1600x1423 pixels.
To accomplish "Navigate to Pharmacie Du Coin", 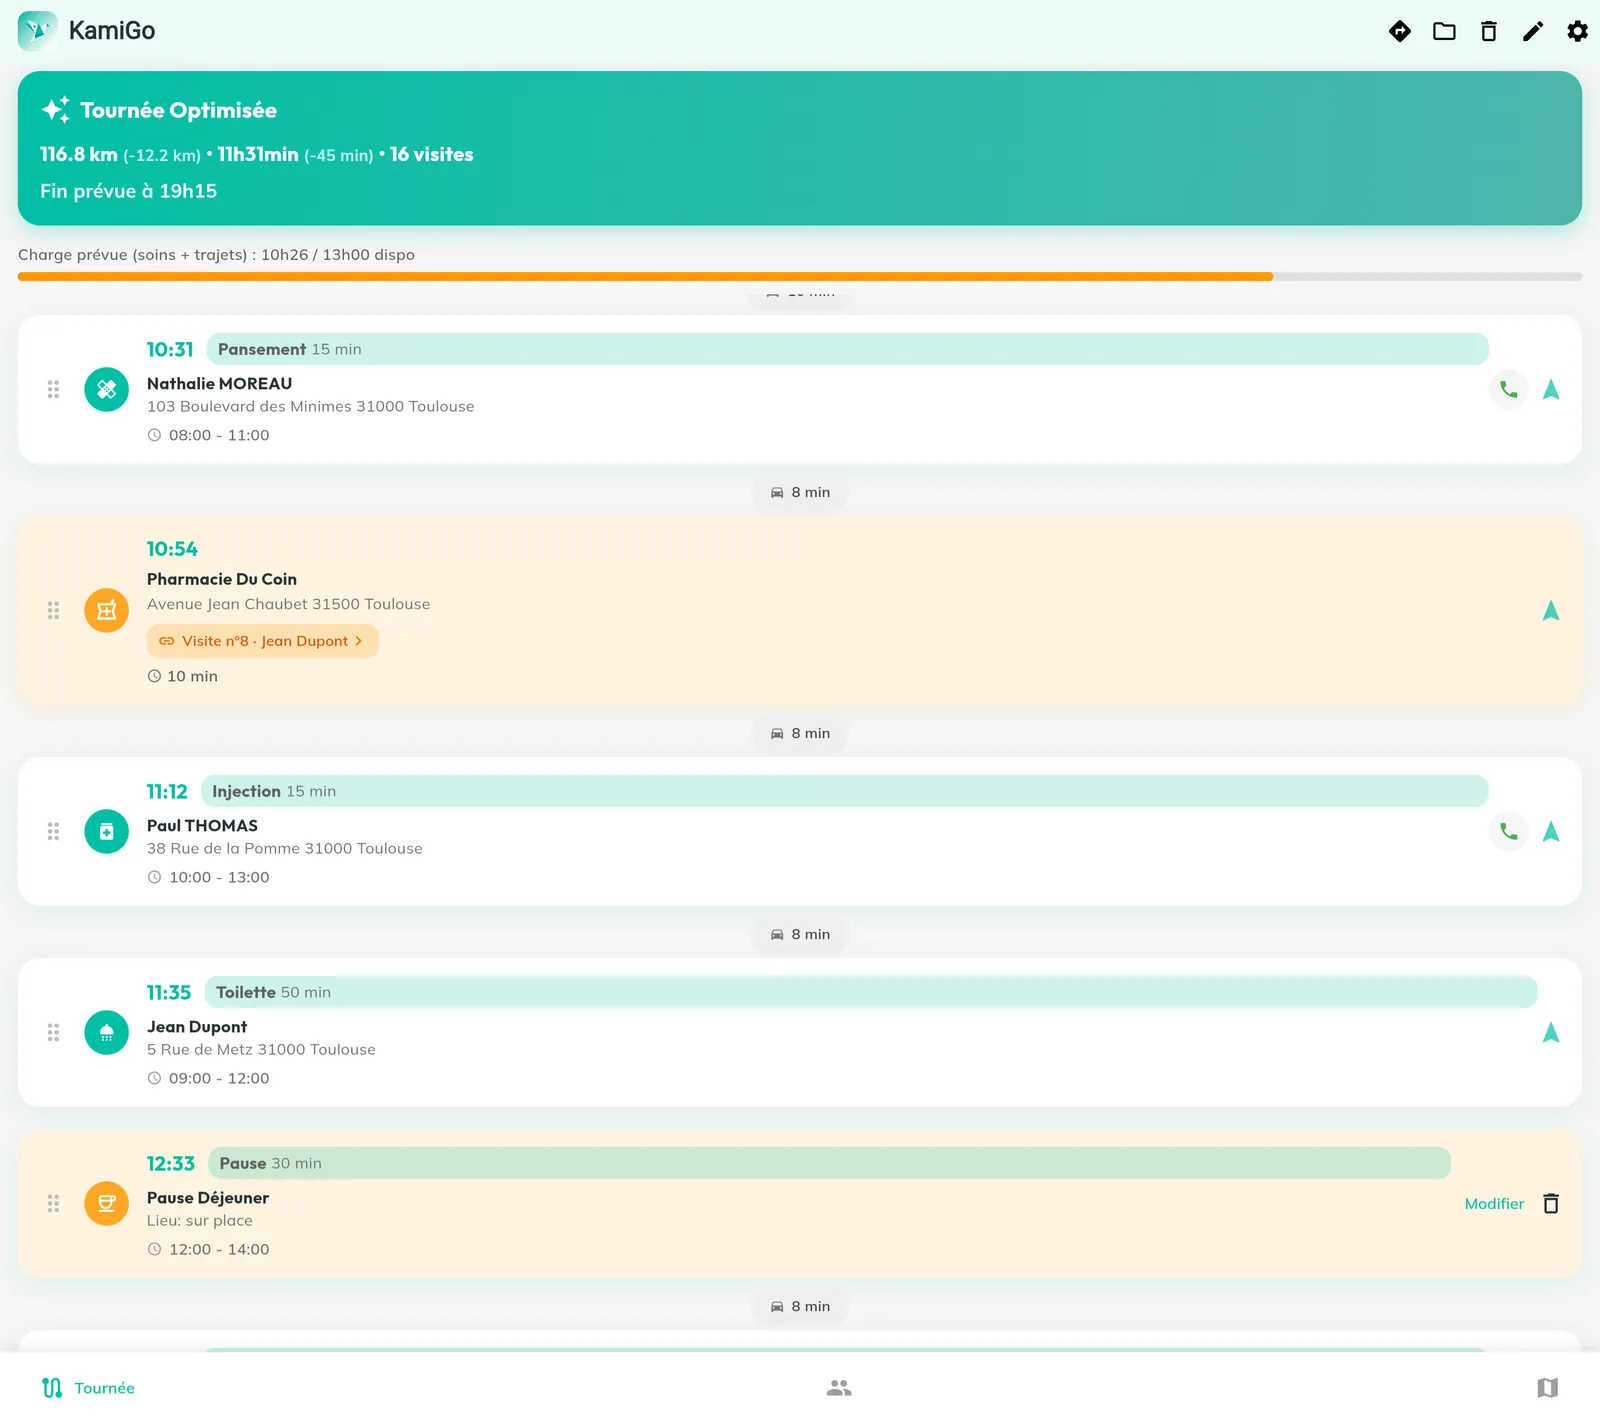I will pyautogui.click(x=1551, y=611).
